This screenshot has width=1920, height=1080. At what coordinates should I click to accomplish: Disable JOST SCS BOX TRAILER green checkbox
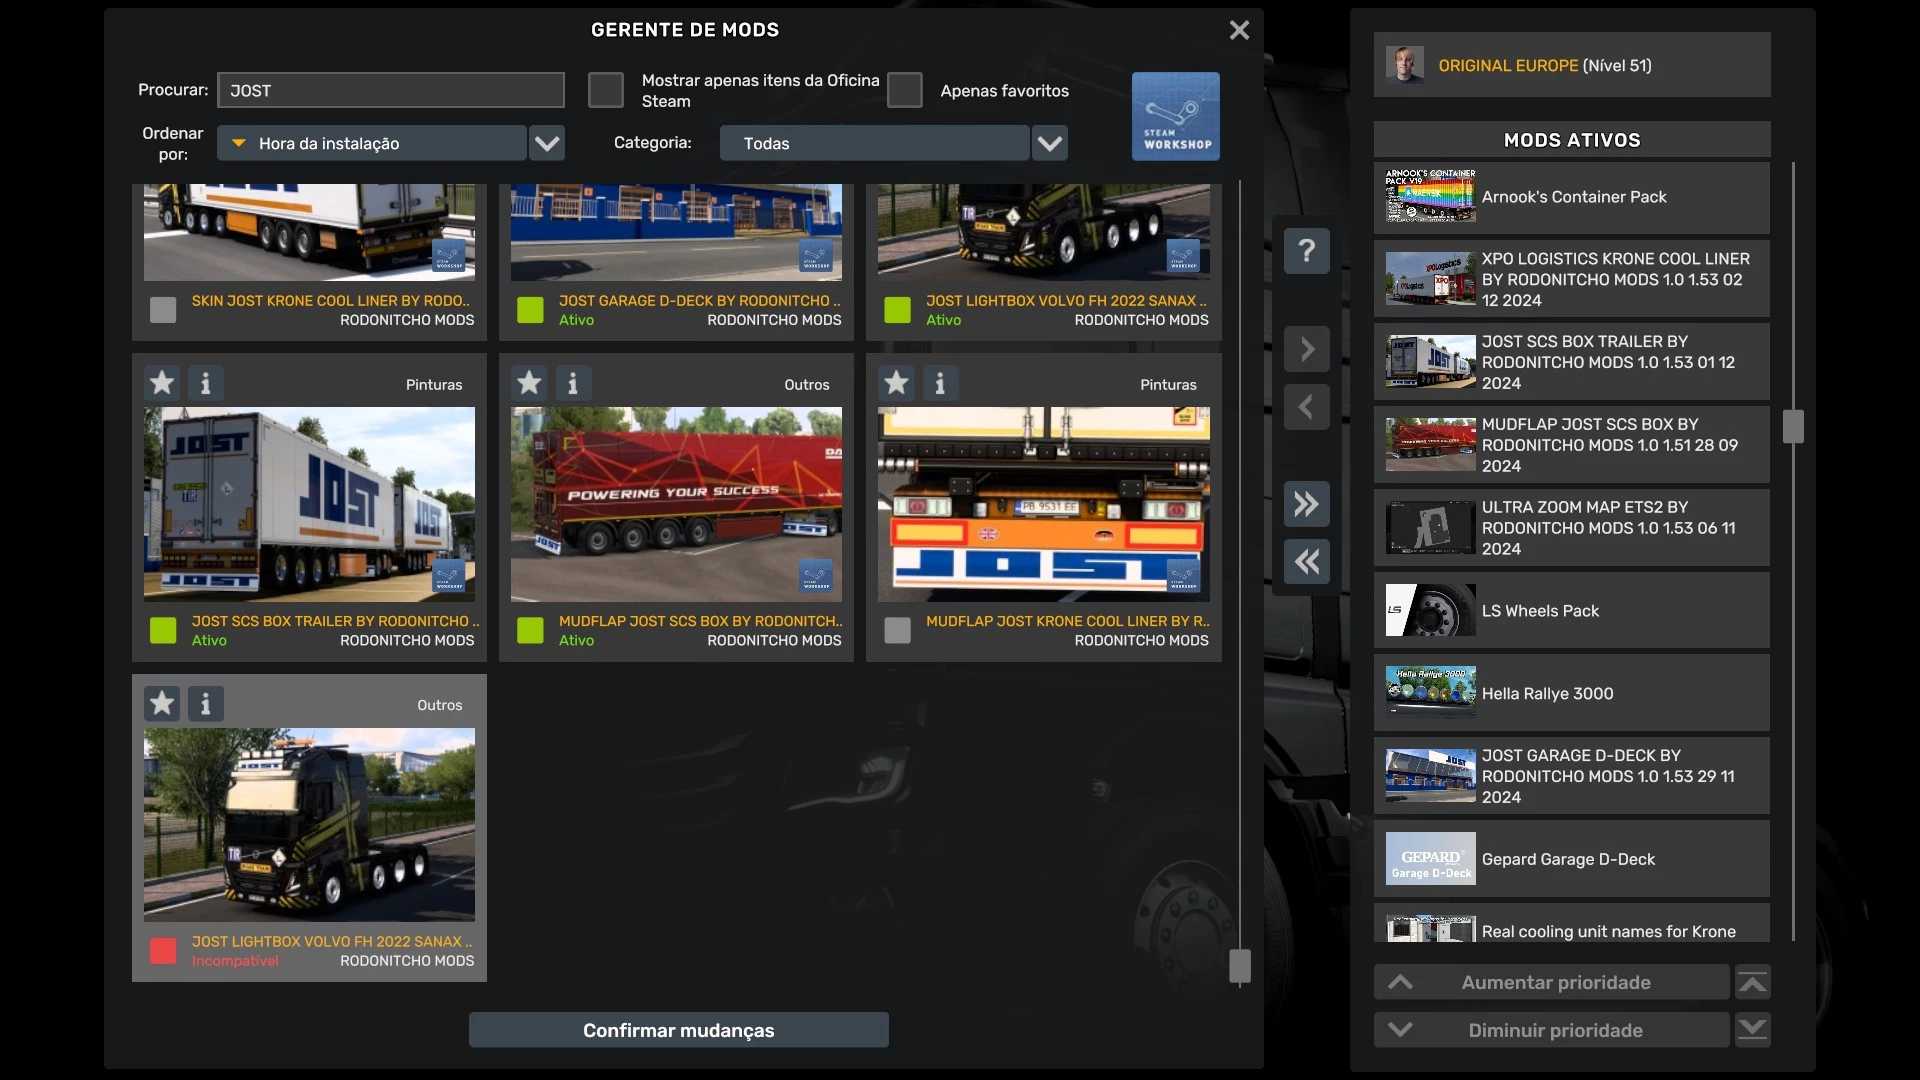(163, 630)
